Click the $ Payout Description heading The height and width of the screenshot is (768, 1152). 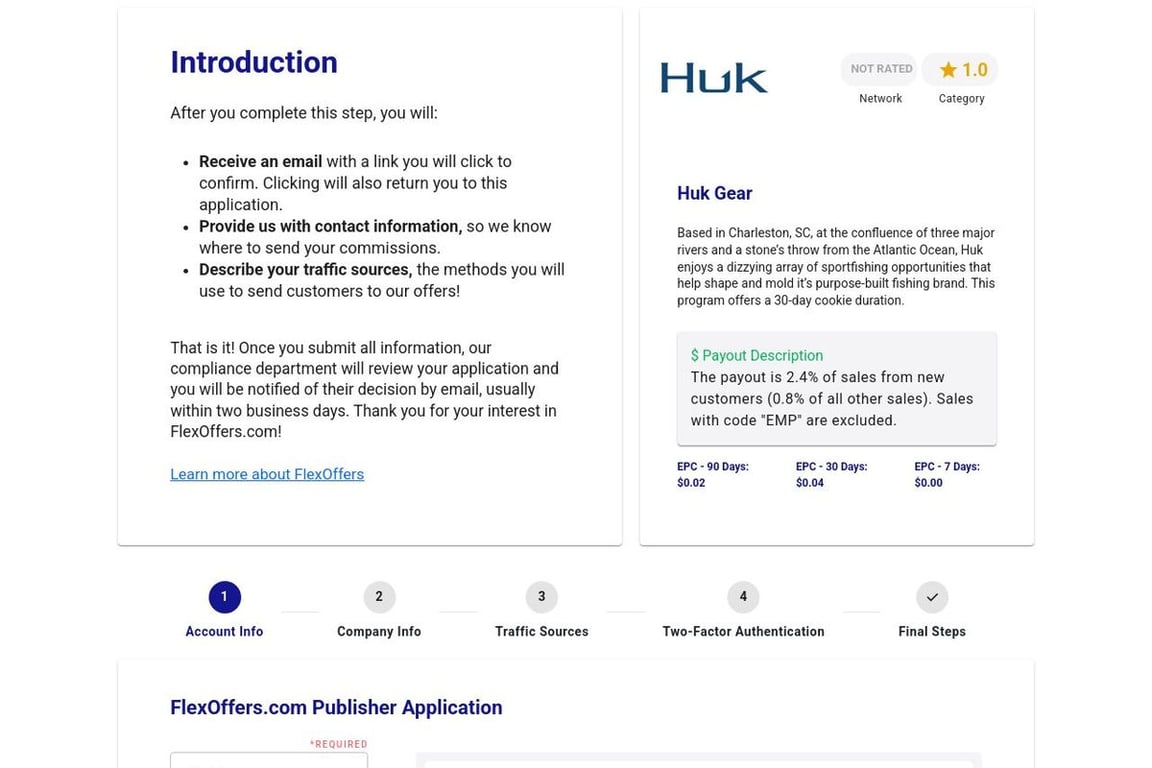[757, 356]
